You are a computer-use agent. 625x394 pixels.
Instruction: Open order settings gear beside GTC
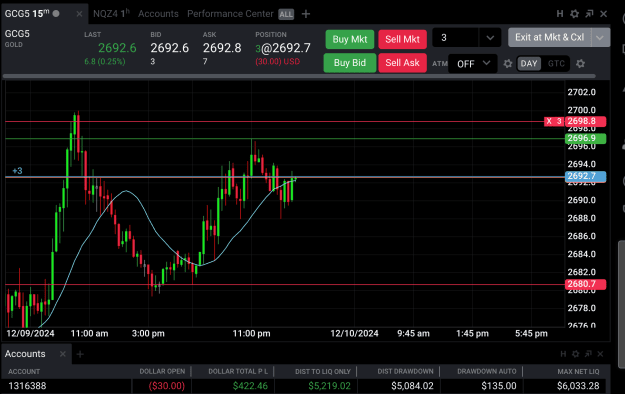(x=580, y=64)
